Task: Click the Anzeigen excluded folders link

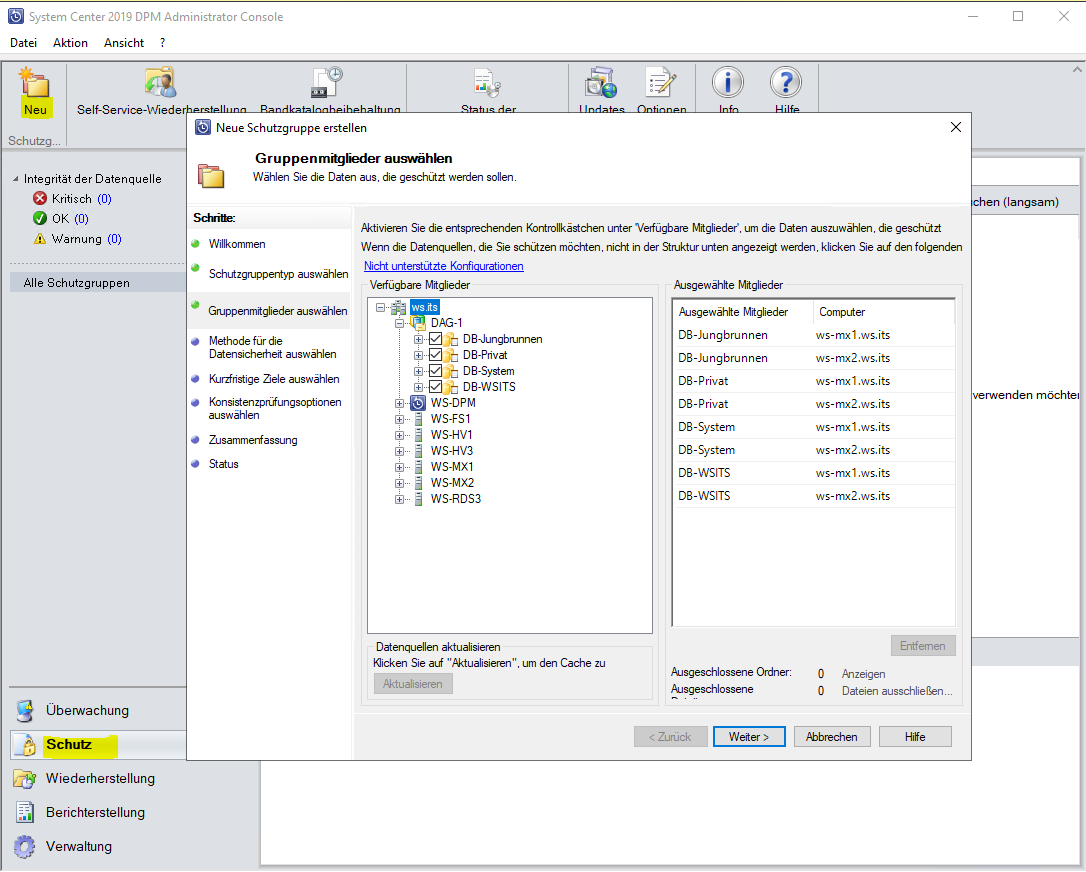Action: coord(864,674)
